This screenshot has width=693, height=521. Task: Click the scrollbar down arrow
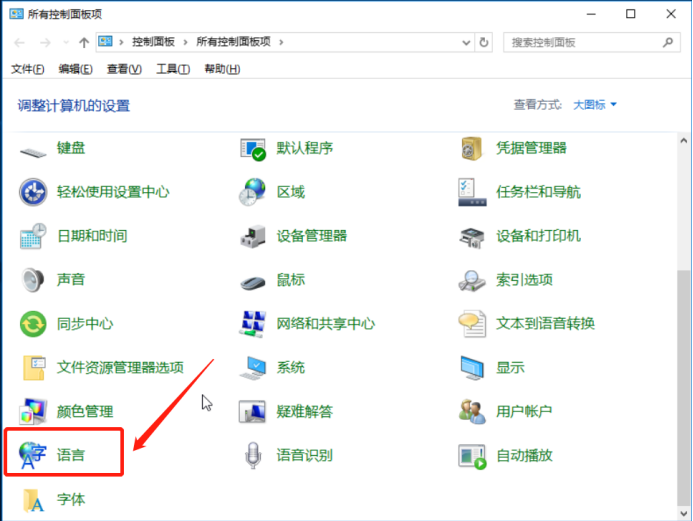[x=684, y=513]
